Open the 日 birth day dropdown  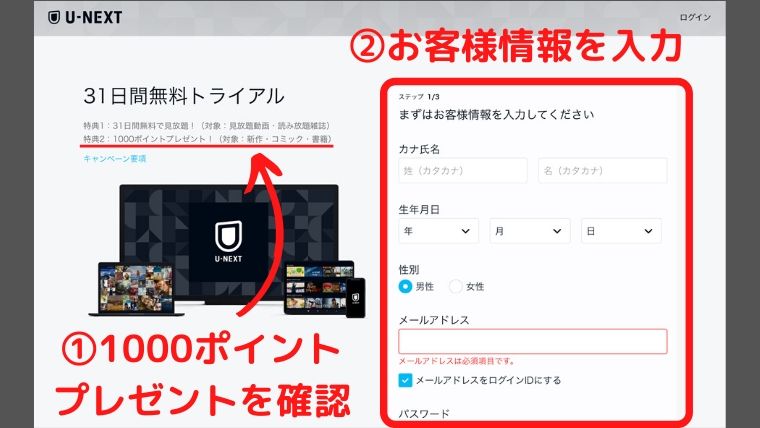[621, 231]
